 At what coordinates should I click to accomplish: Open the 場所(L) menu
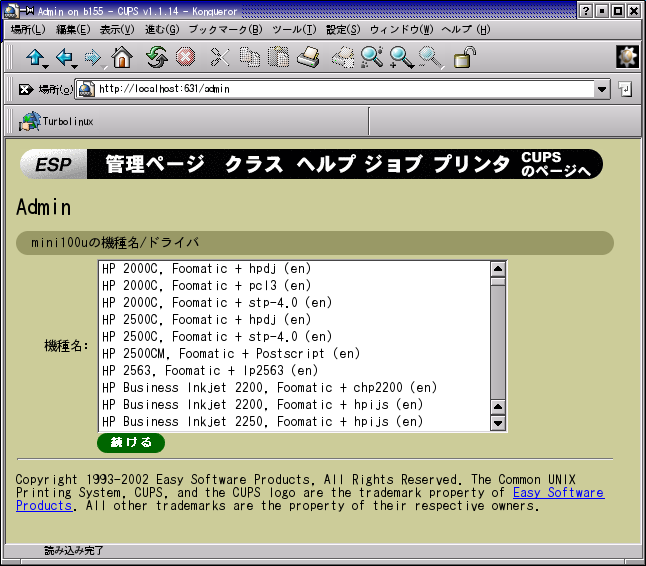click(x=28, y=29)
